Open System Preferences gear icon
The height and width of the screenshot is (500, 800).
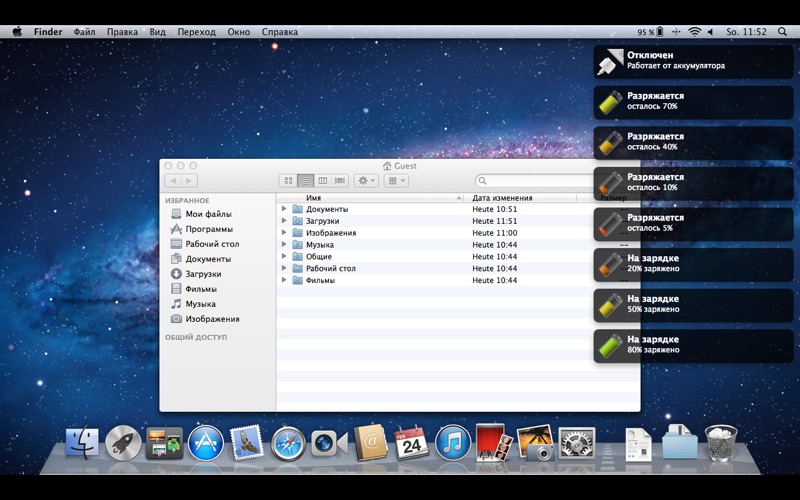577,443
